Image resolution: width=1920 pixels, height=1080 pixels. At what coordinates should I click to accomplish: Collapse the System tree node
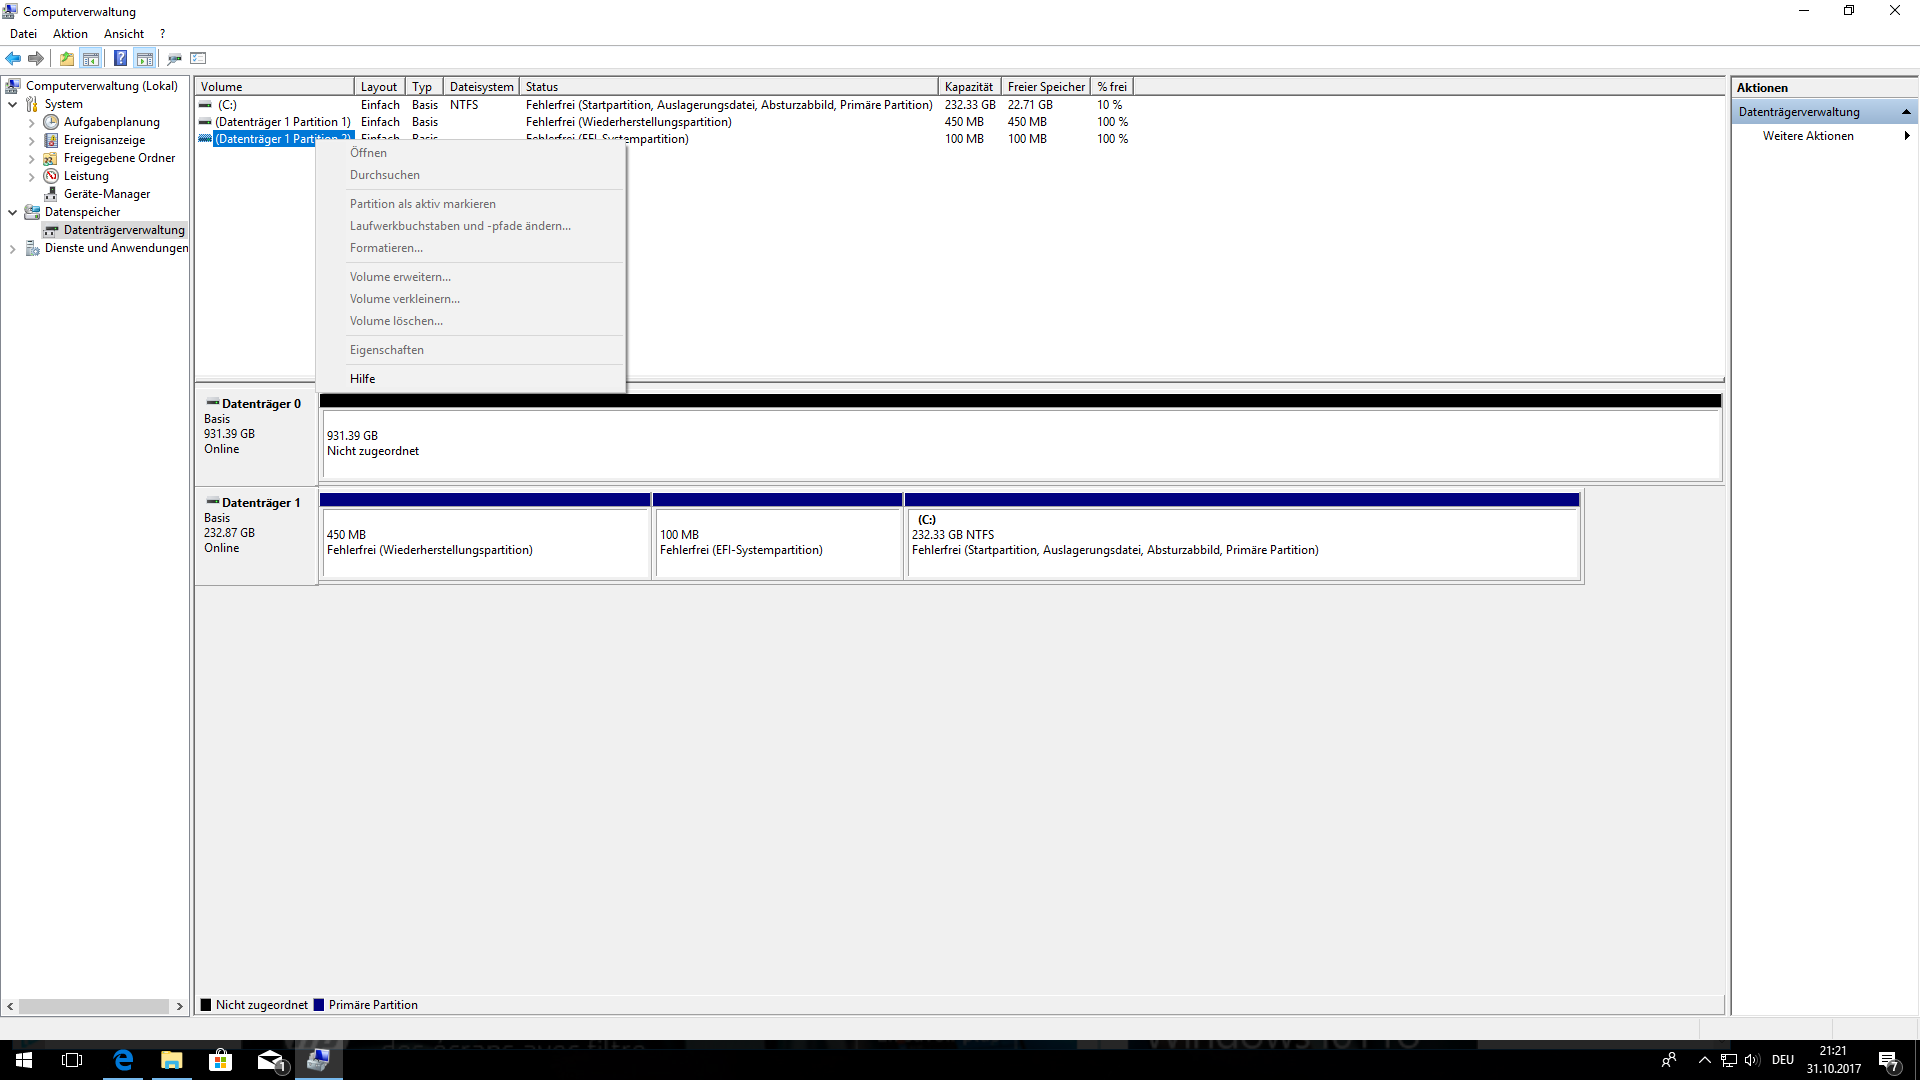point(12,104)
